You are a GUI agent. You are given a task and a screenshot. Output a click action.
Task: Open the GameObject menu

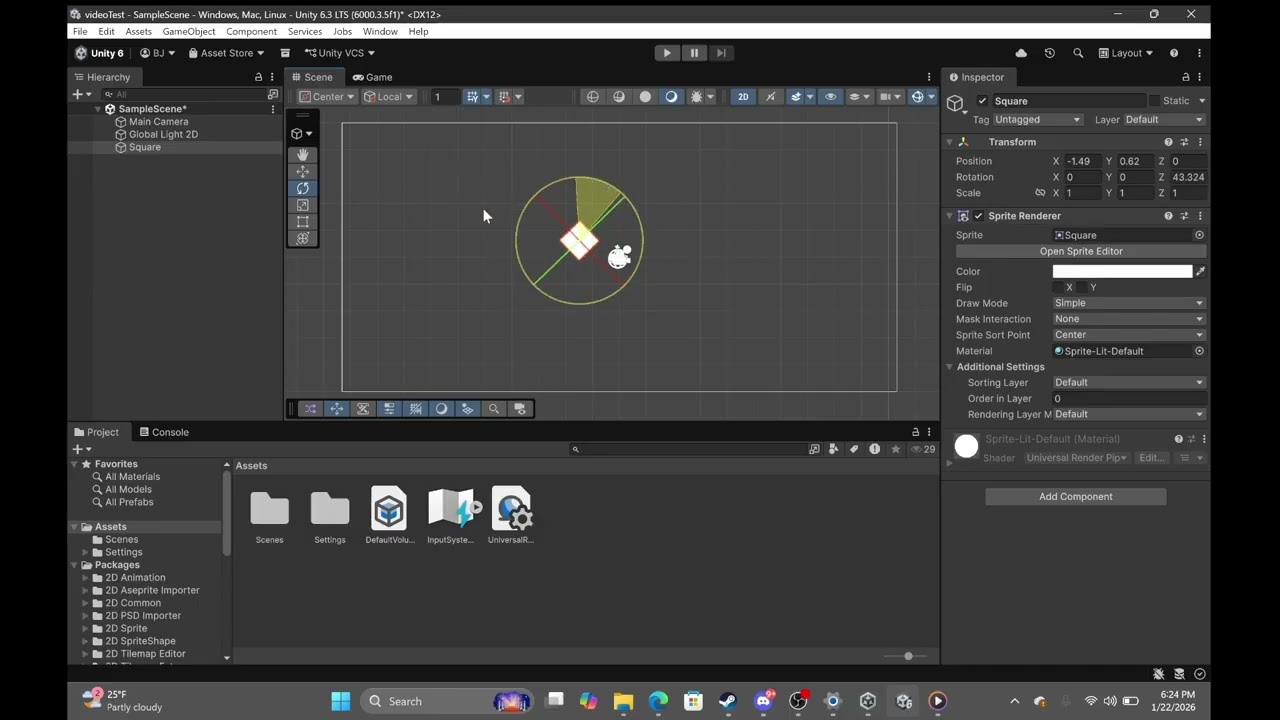click(189, 32)
